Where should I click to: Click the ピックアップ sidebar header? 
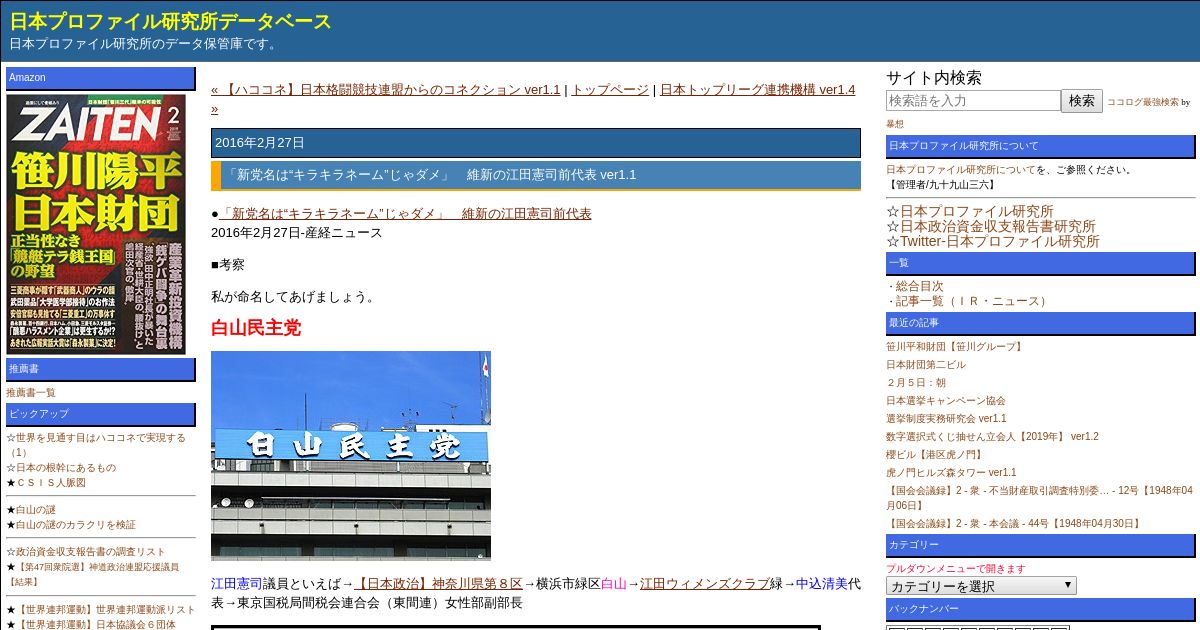pos(101,414)
